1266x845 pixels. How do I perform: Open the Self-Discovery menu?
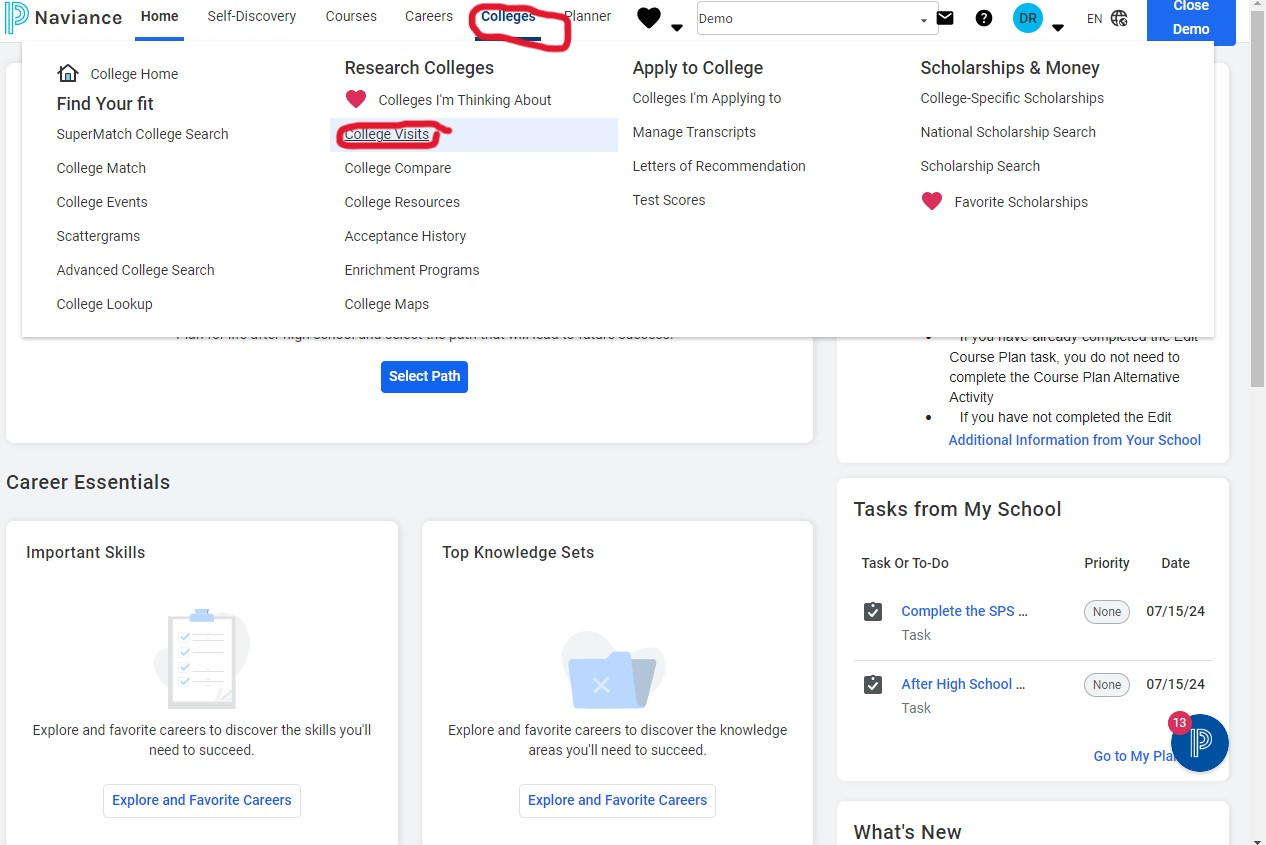pos(252,17)
